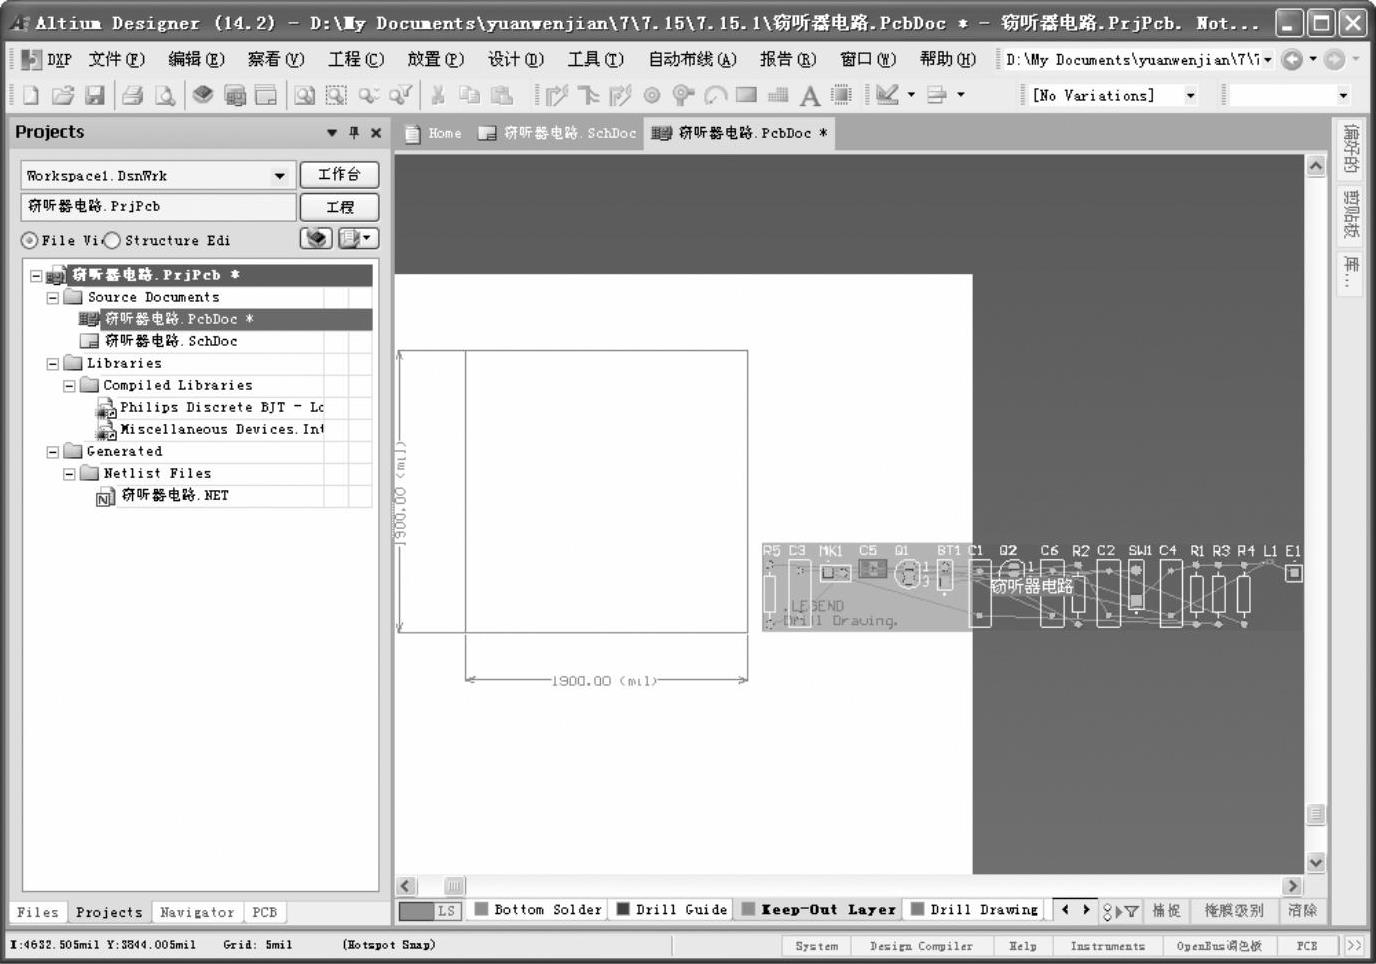Viewport: 1376px width, 964px height.
Task: Open the Workspace1.DsnWrk dropdown
Action: point(279,176)
